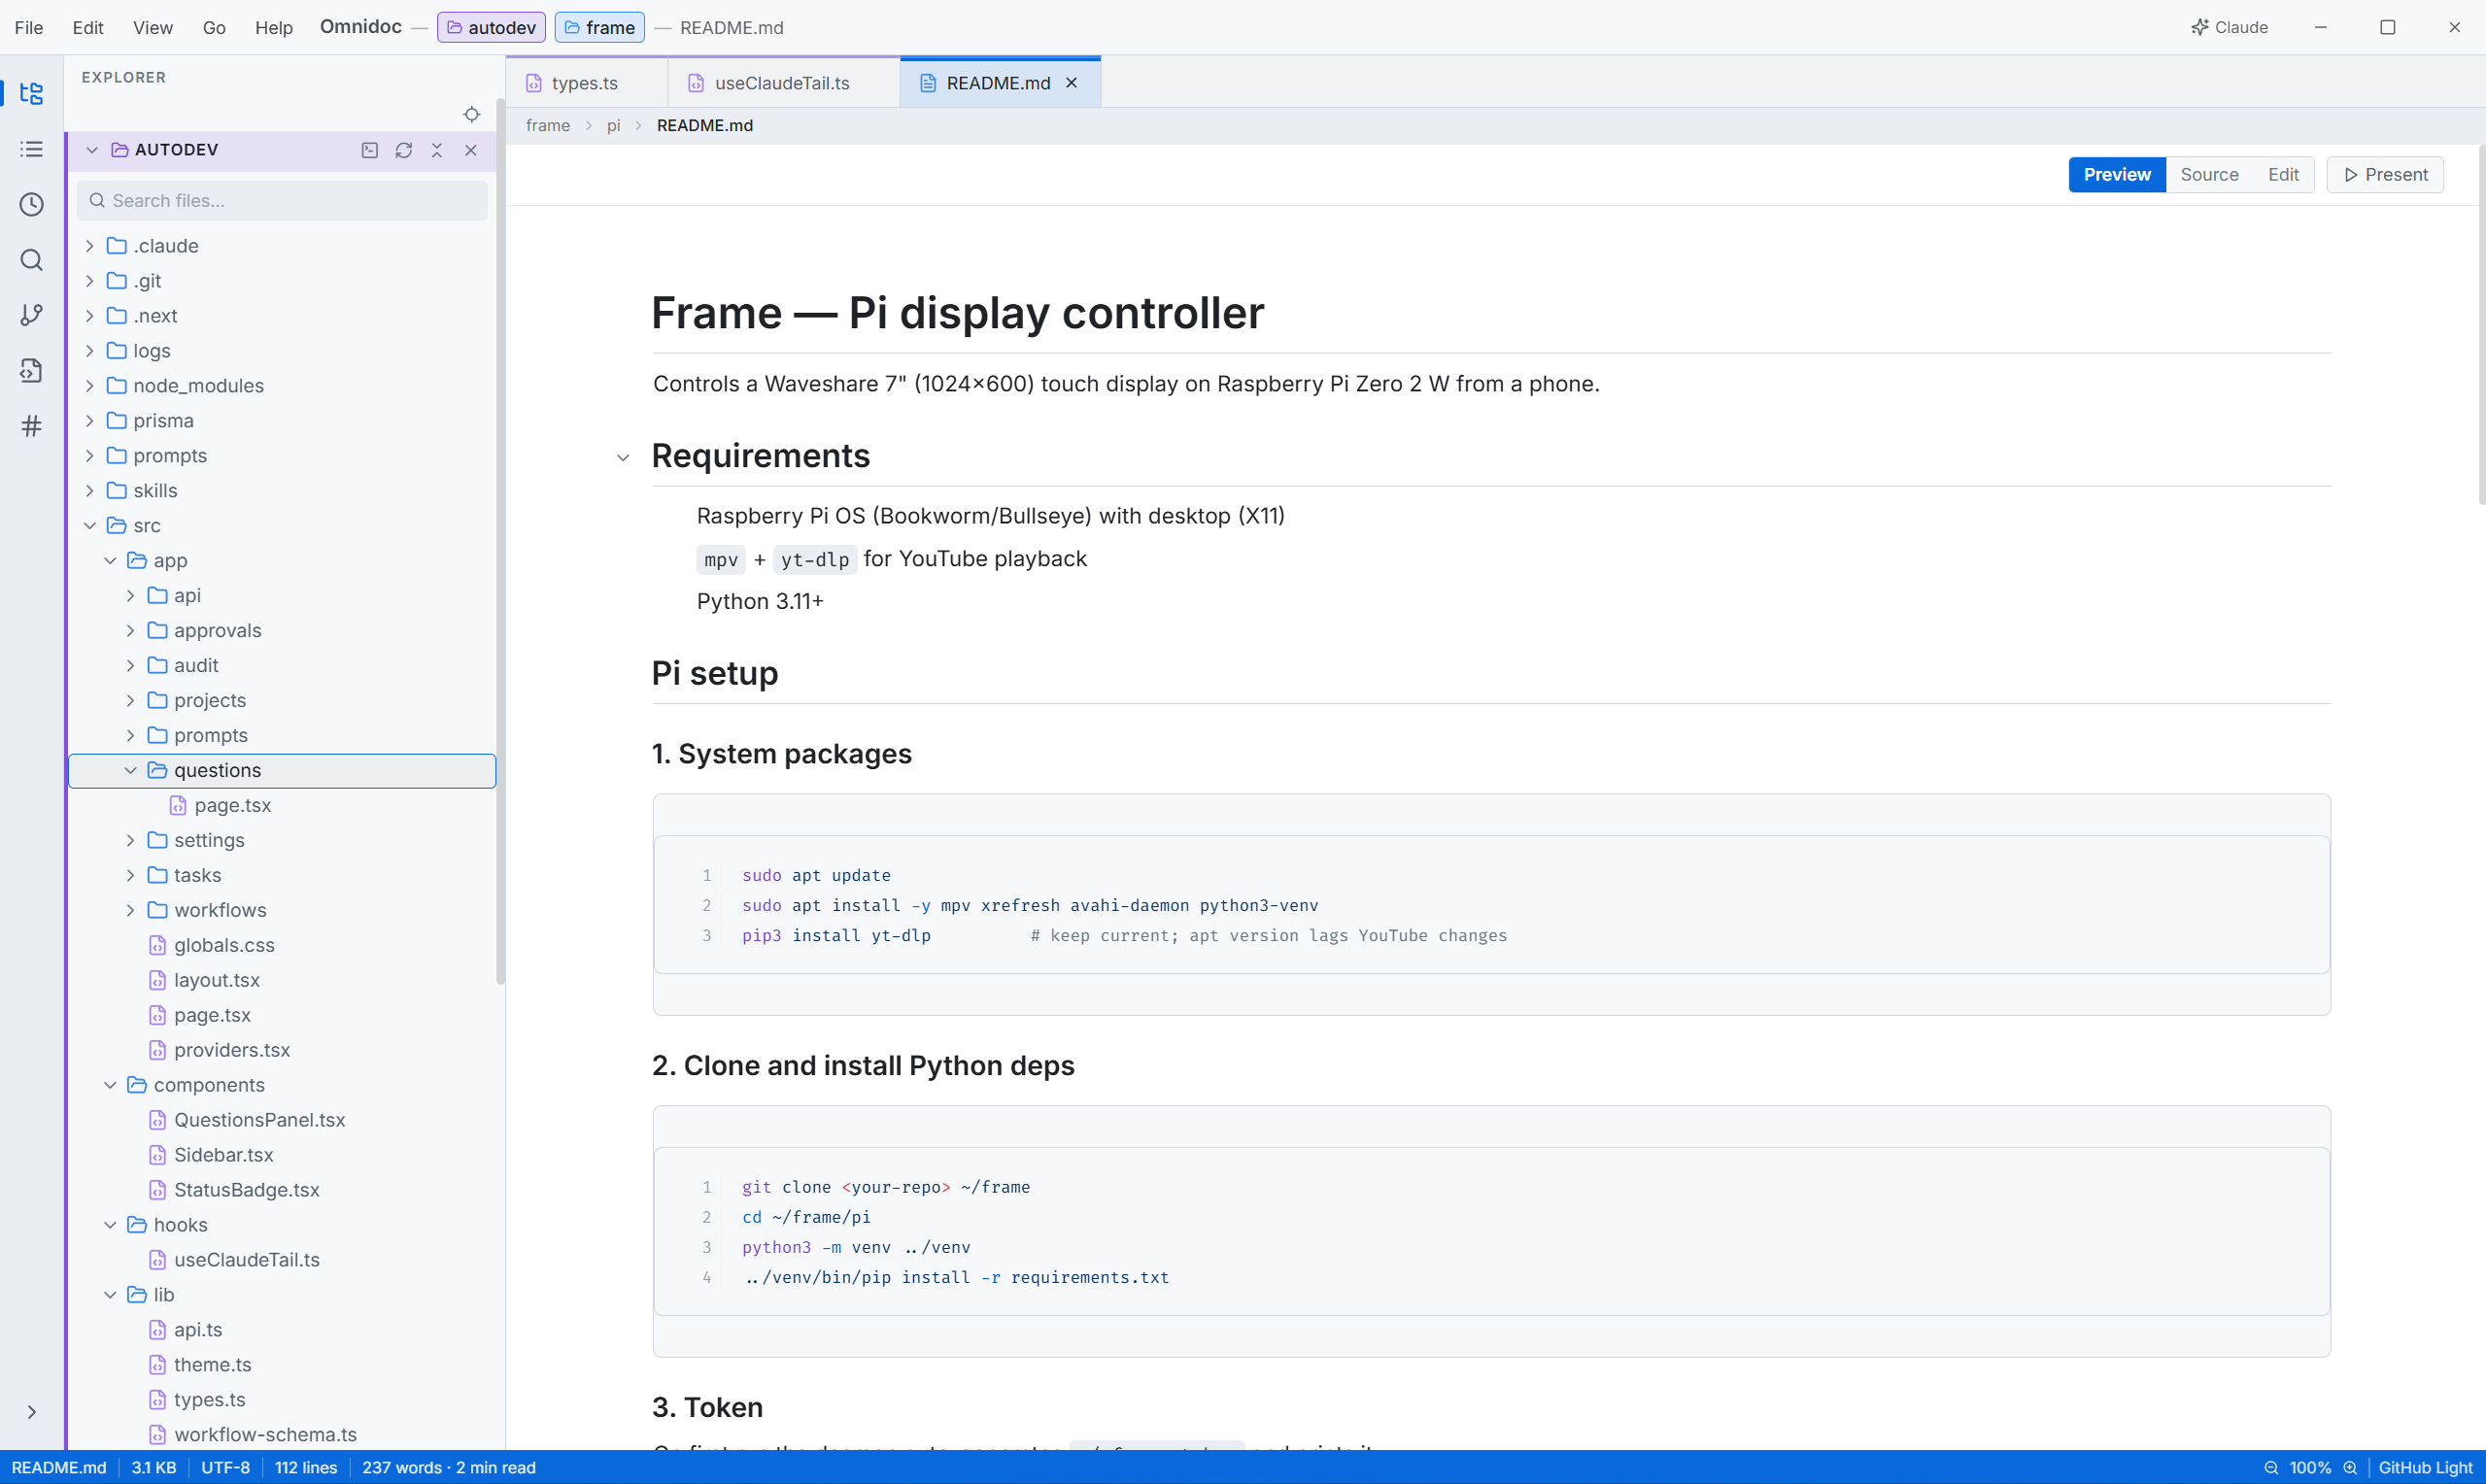
Task: Click 112 lines in status bar
Action: point(306,1468)
